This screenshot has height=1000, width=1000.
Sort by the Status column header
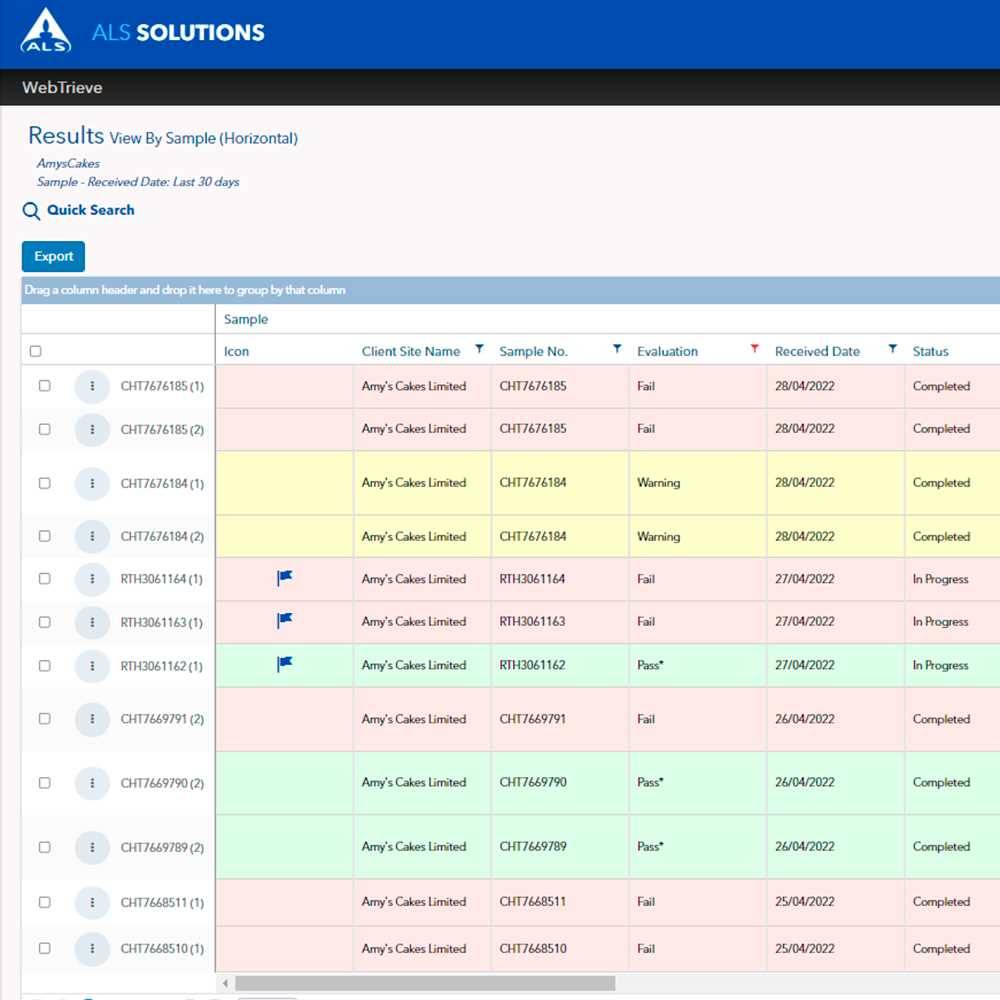point(930,351)
